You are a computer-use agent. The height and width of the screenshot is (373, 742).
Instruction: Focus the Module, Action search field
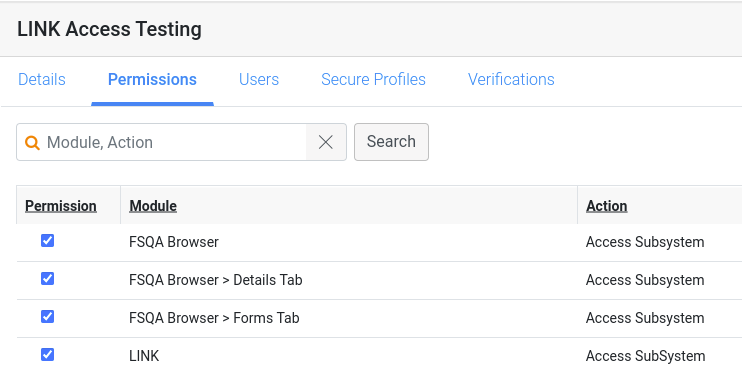click(x=175, y=142)
